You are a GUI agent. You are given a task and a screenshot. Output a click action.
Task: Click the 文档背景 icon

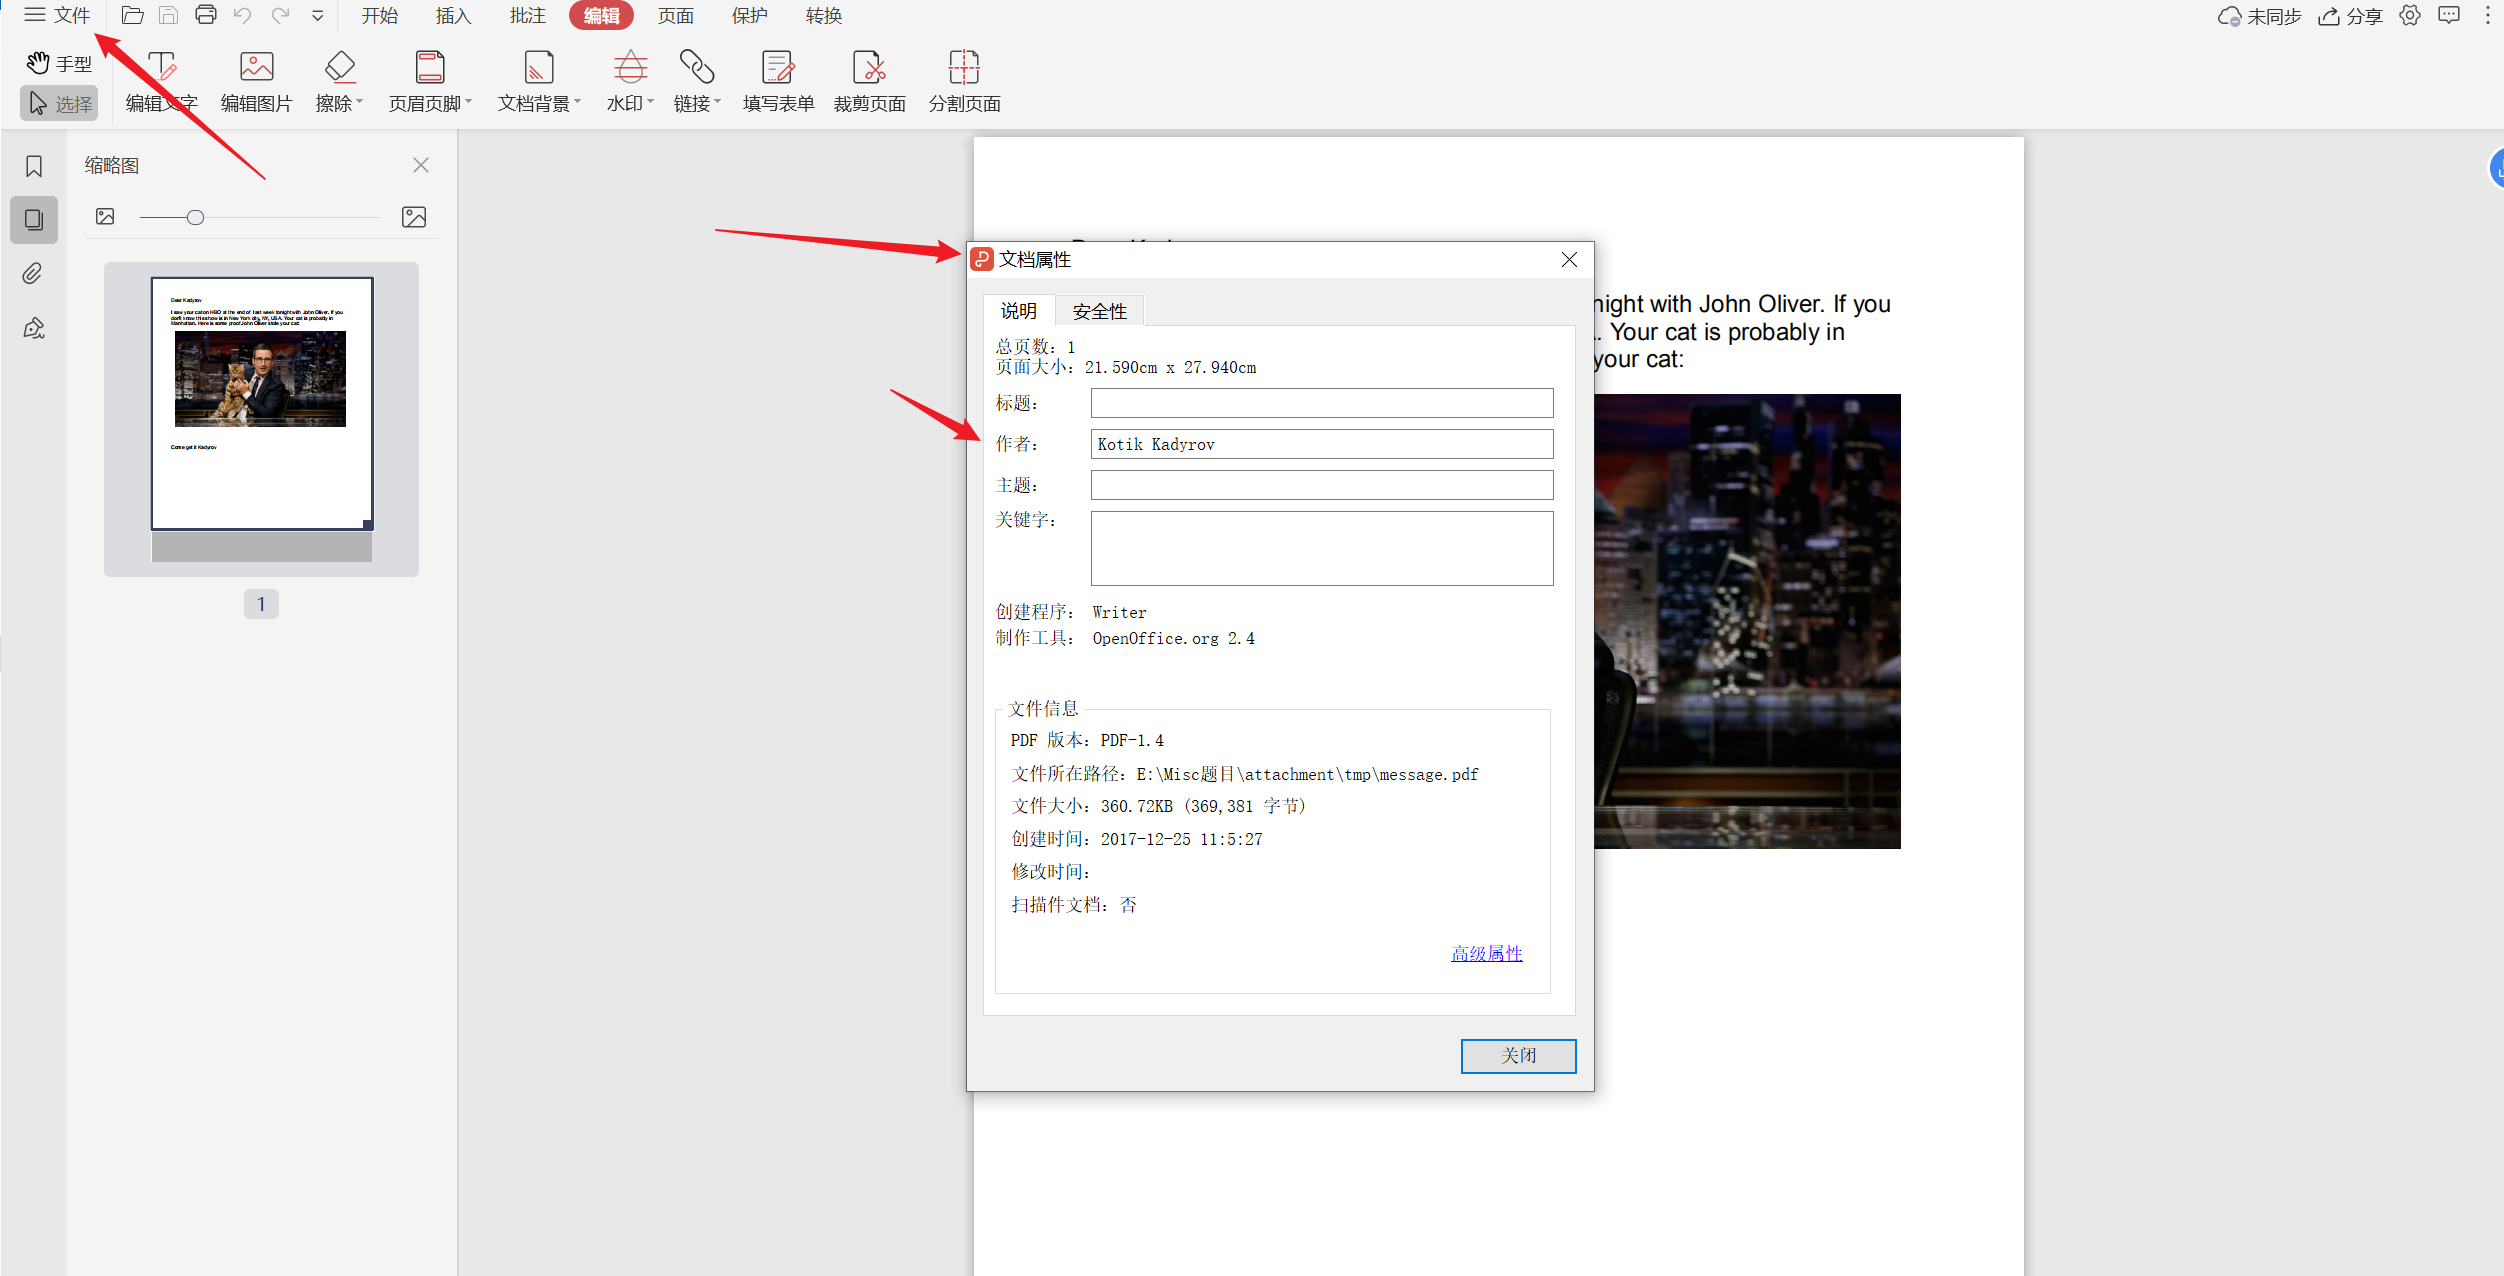(539, 67)
